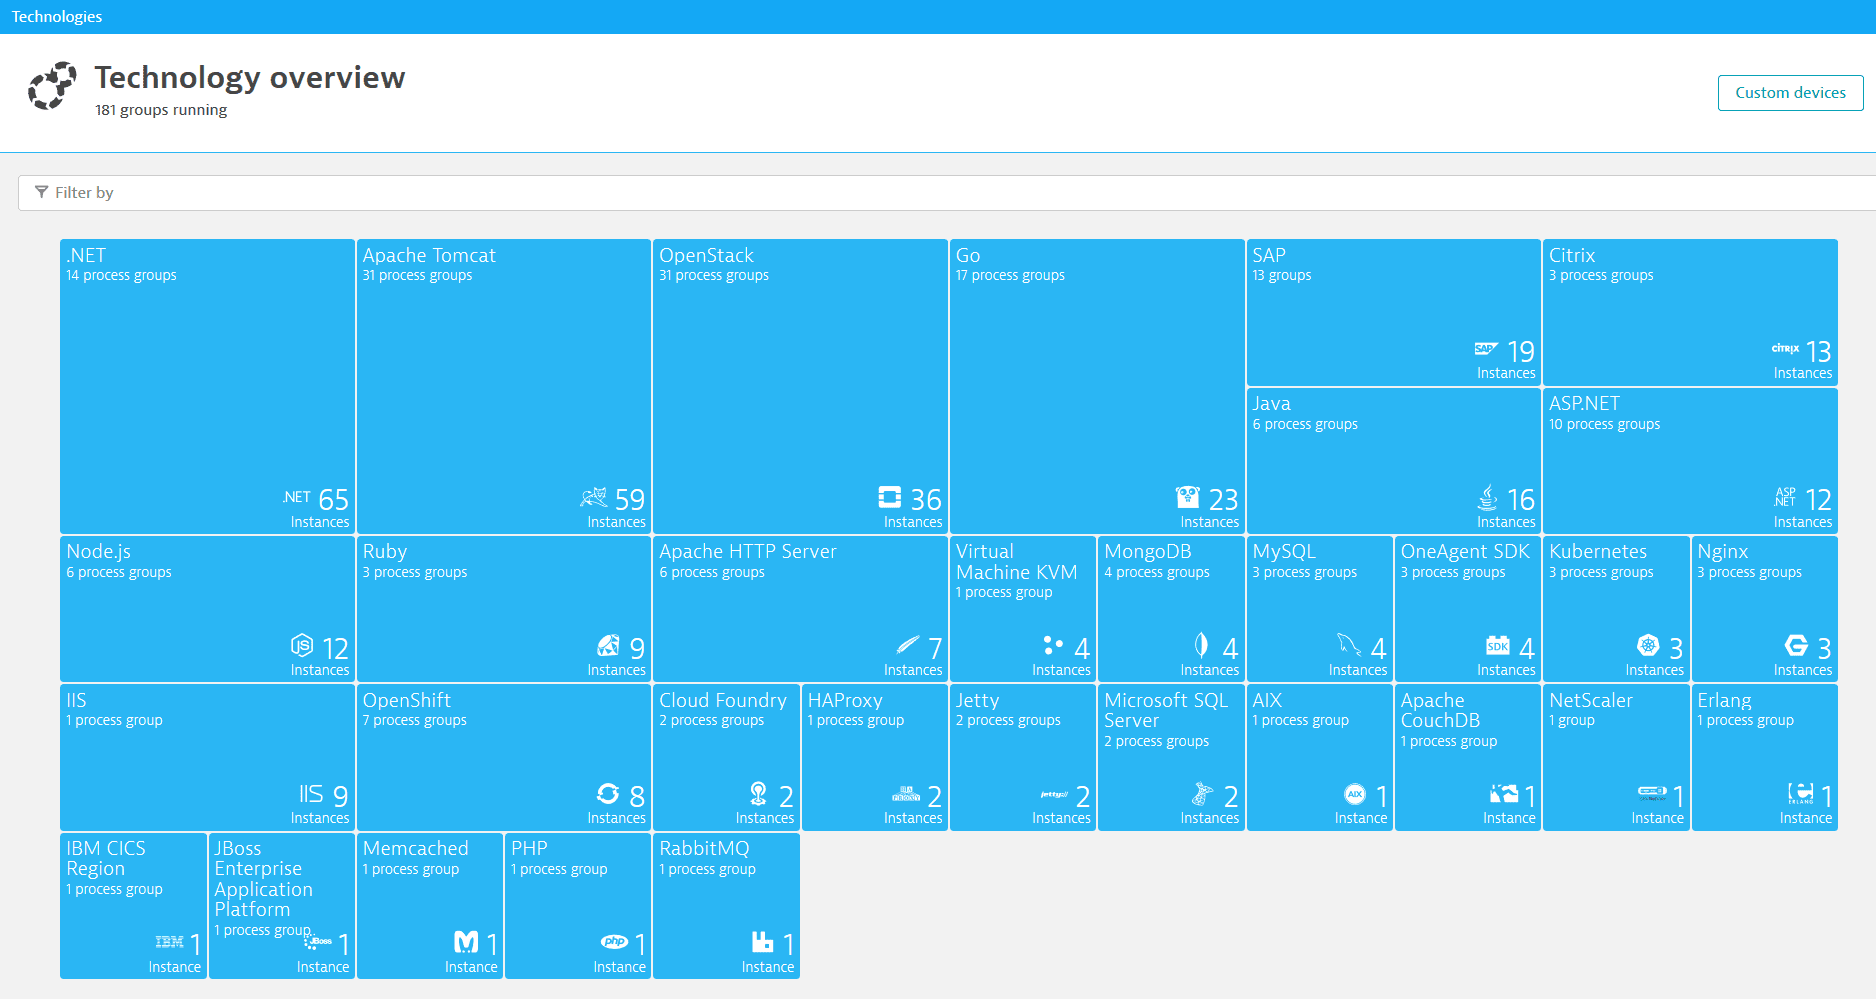Click the Jetty logo icon
1876x999 pixels.
[1054, 795]
